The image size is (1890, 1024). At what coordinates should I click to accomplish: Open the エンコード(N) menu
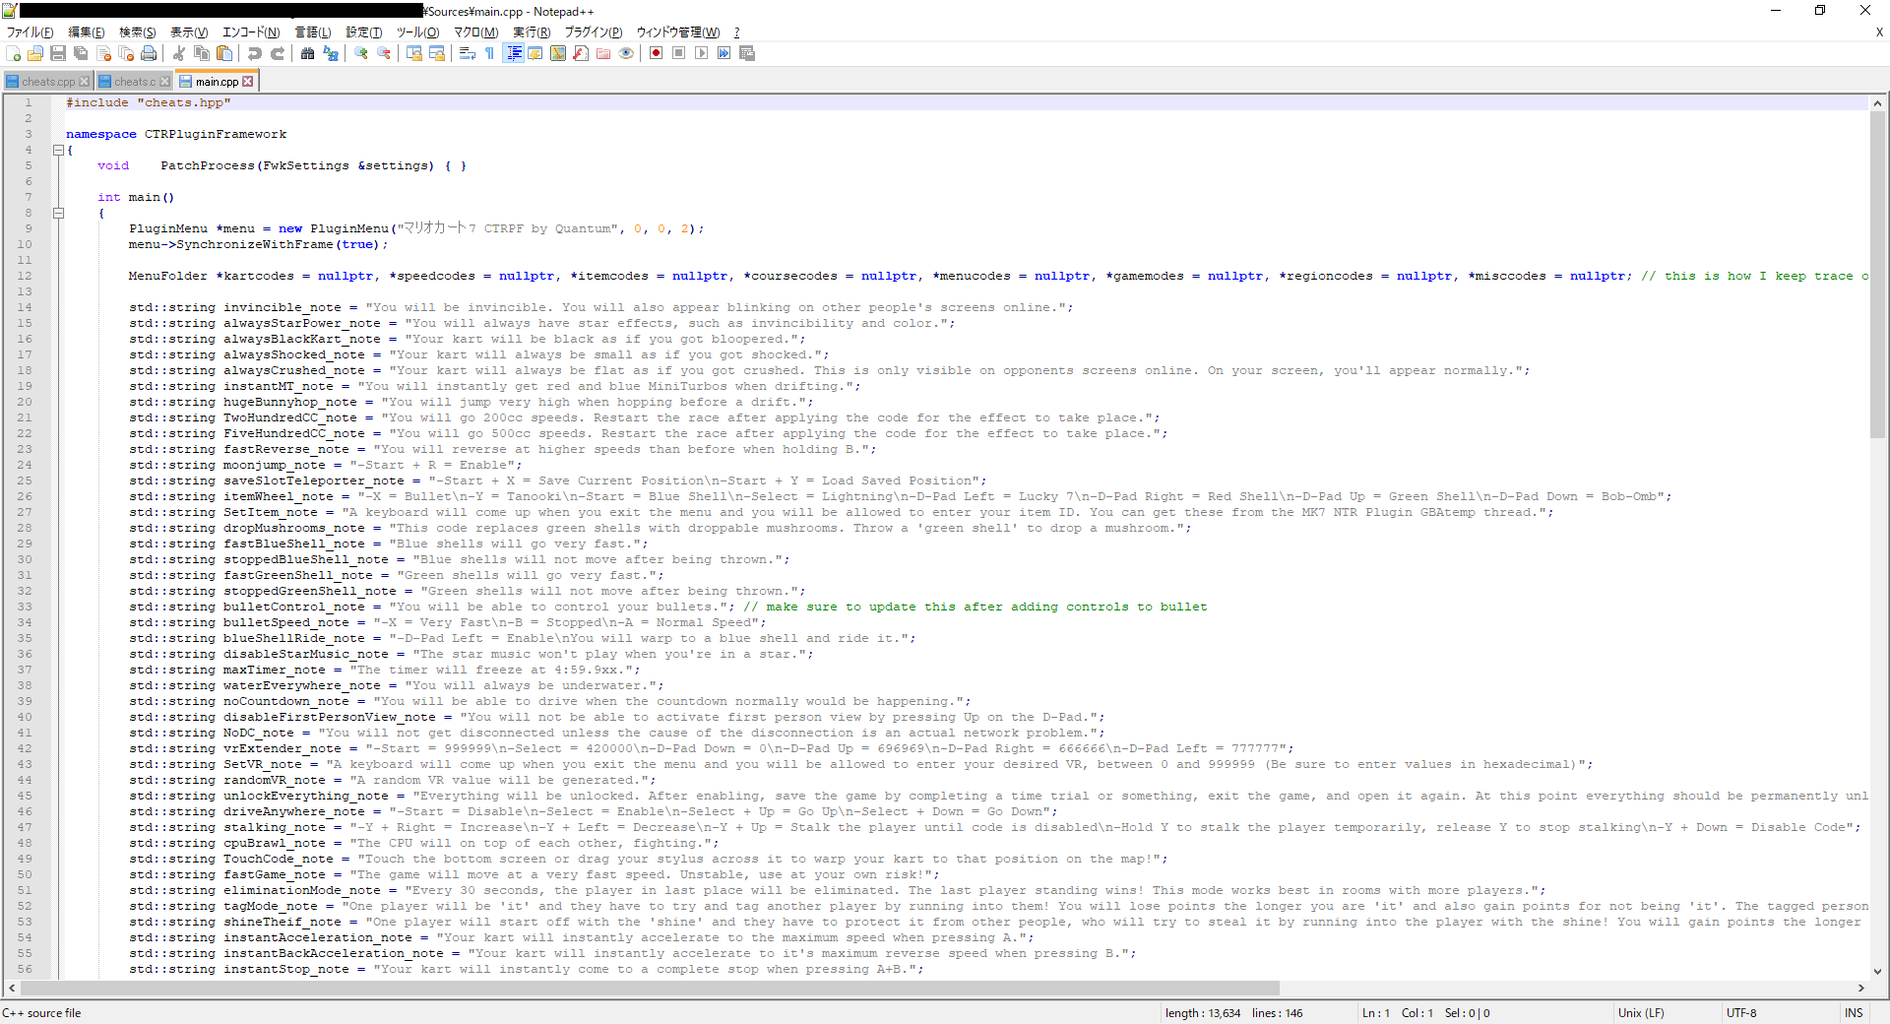pyautogui.click(x=251, y=32)
